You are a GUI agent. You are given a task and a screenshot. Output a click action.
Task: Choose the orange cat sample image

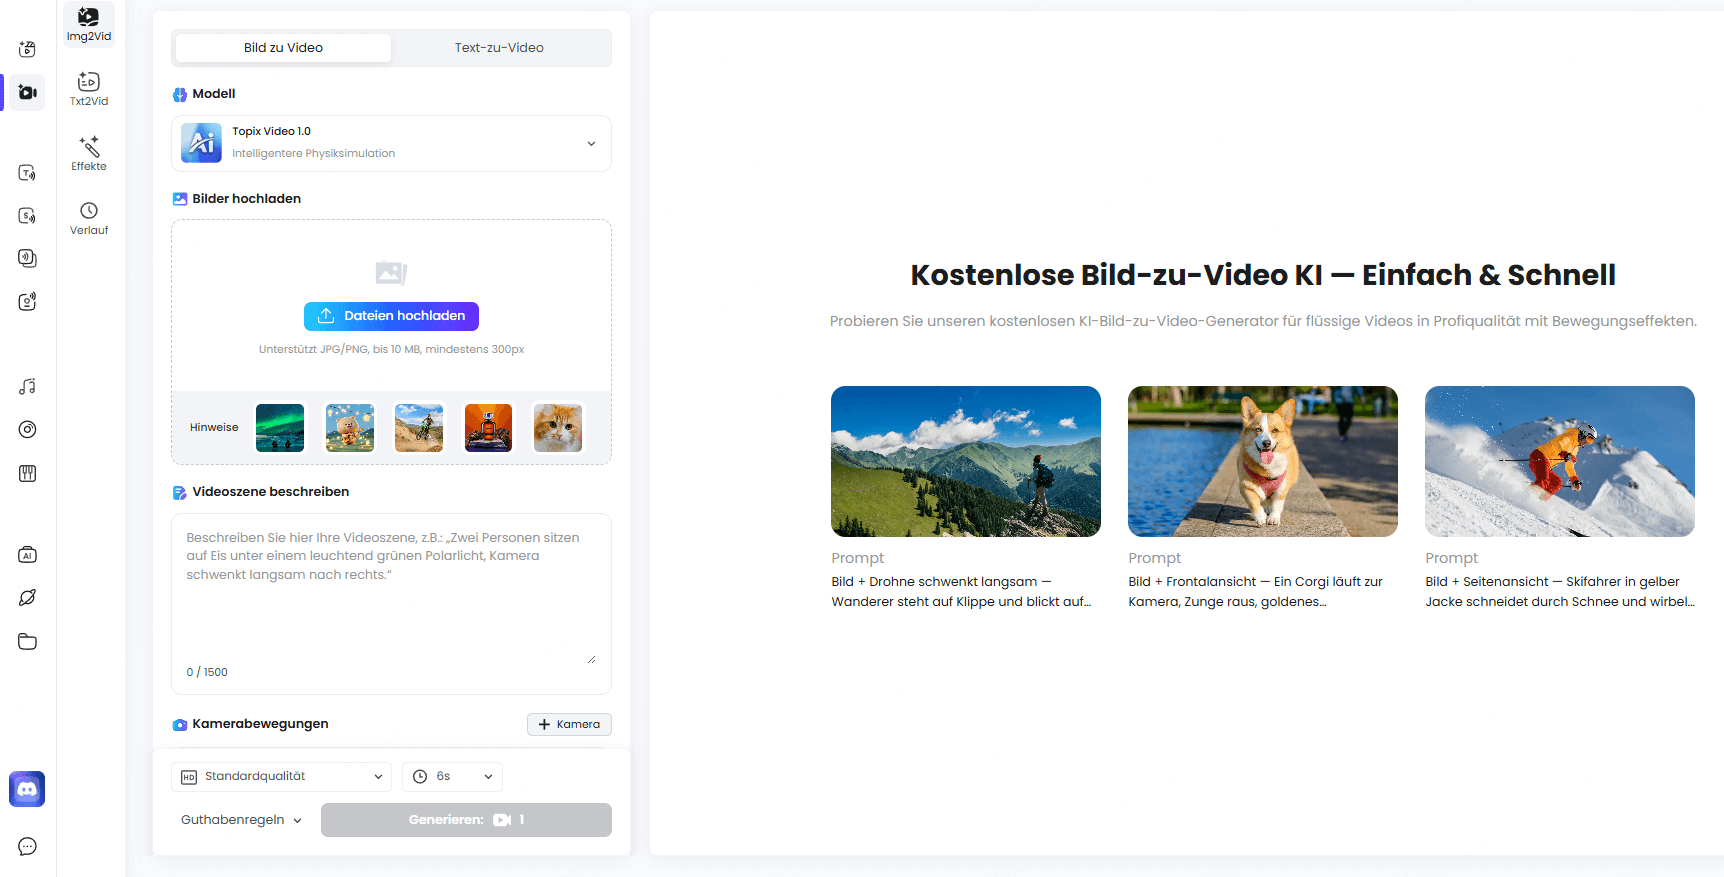click(558, 427)
